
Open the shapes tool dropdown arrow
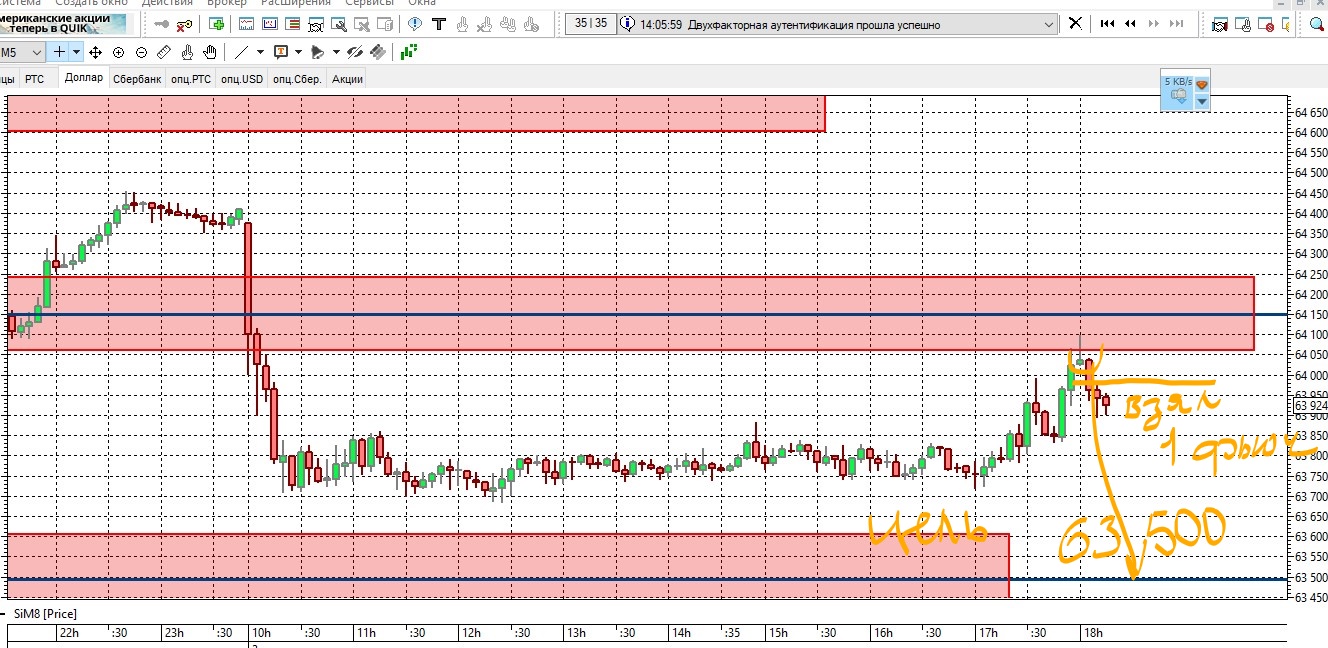tap(336, 52)
